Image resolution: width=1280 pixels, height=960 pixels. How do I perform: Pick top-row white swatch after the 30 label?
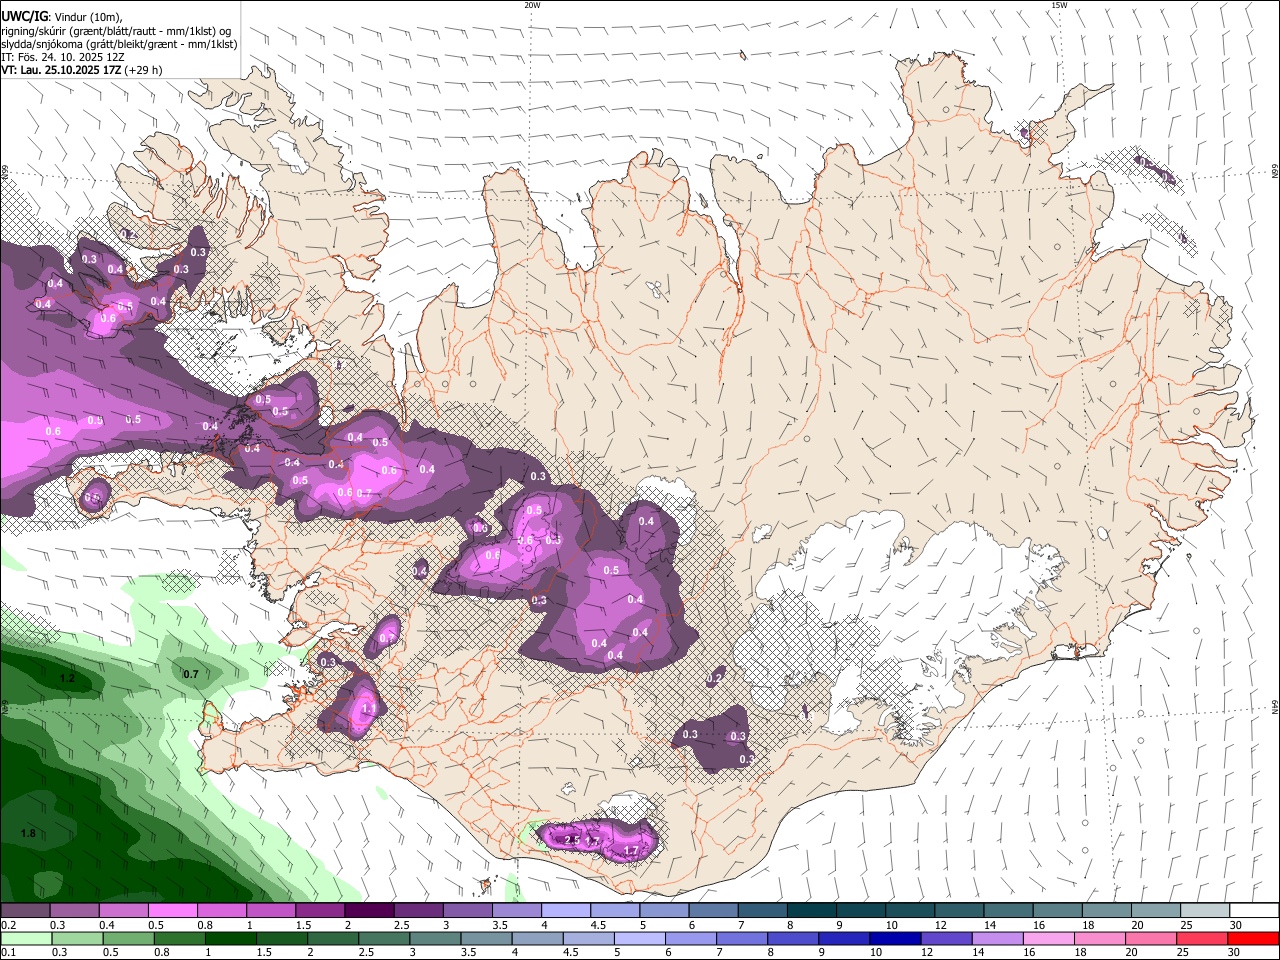[1254, 910]
